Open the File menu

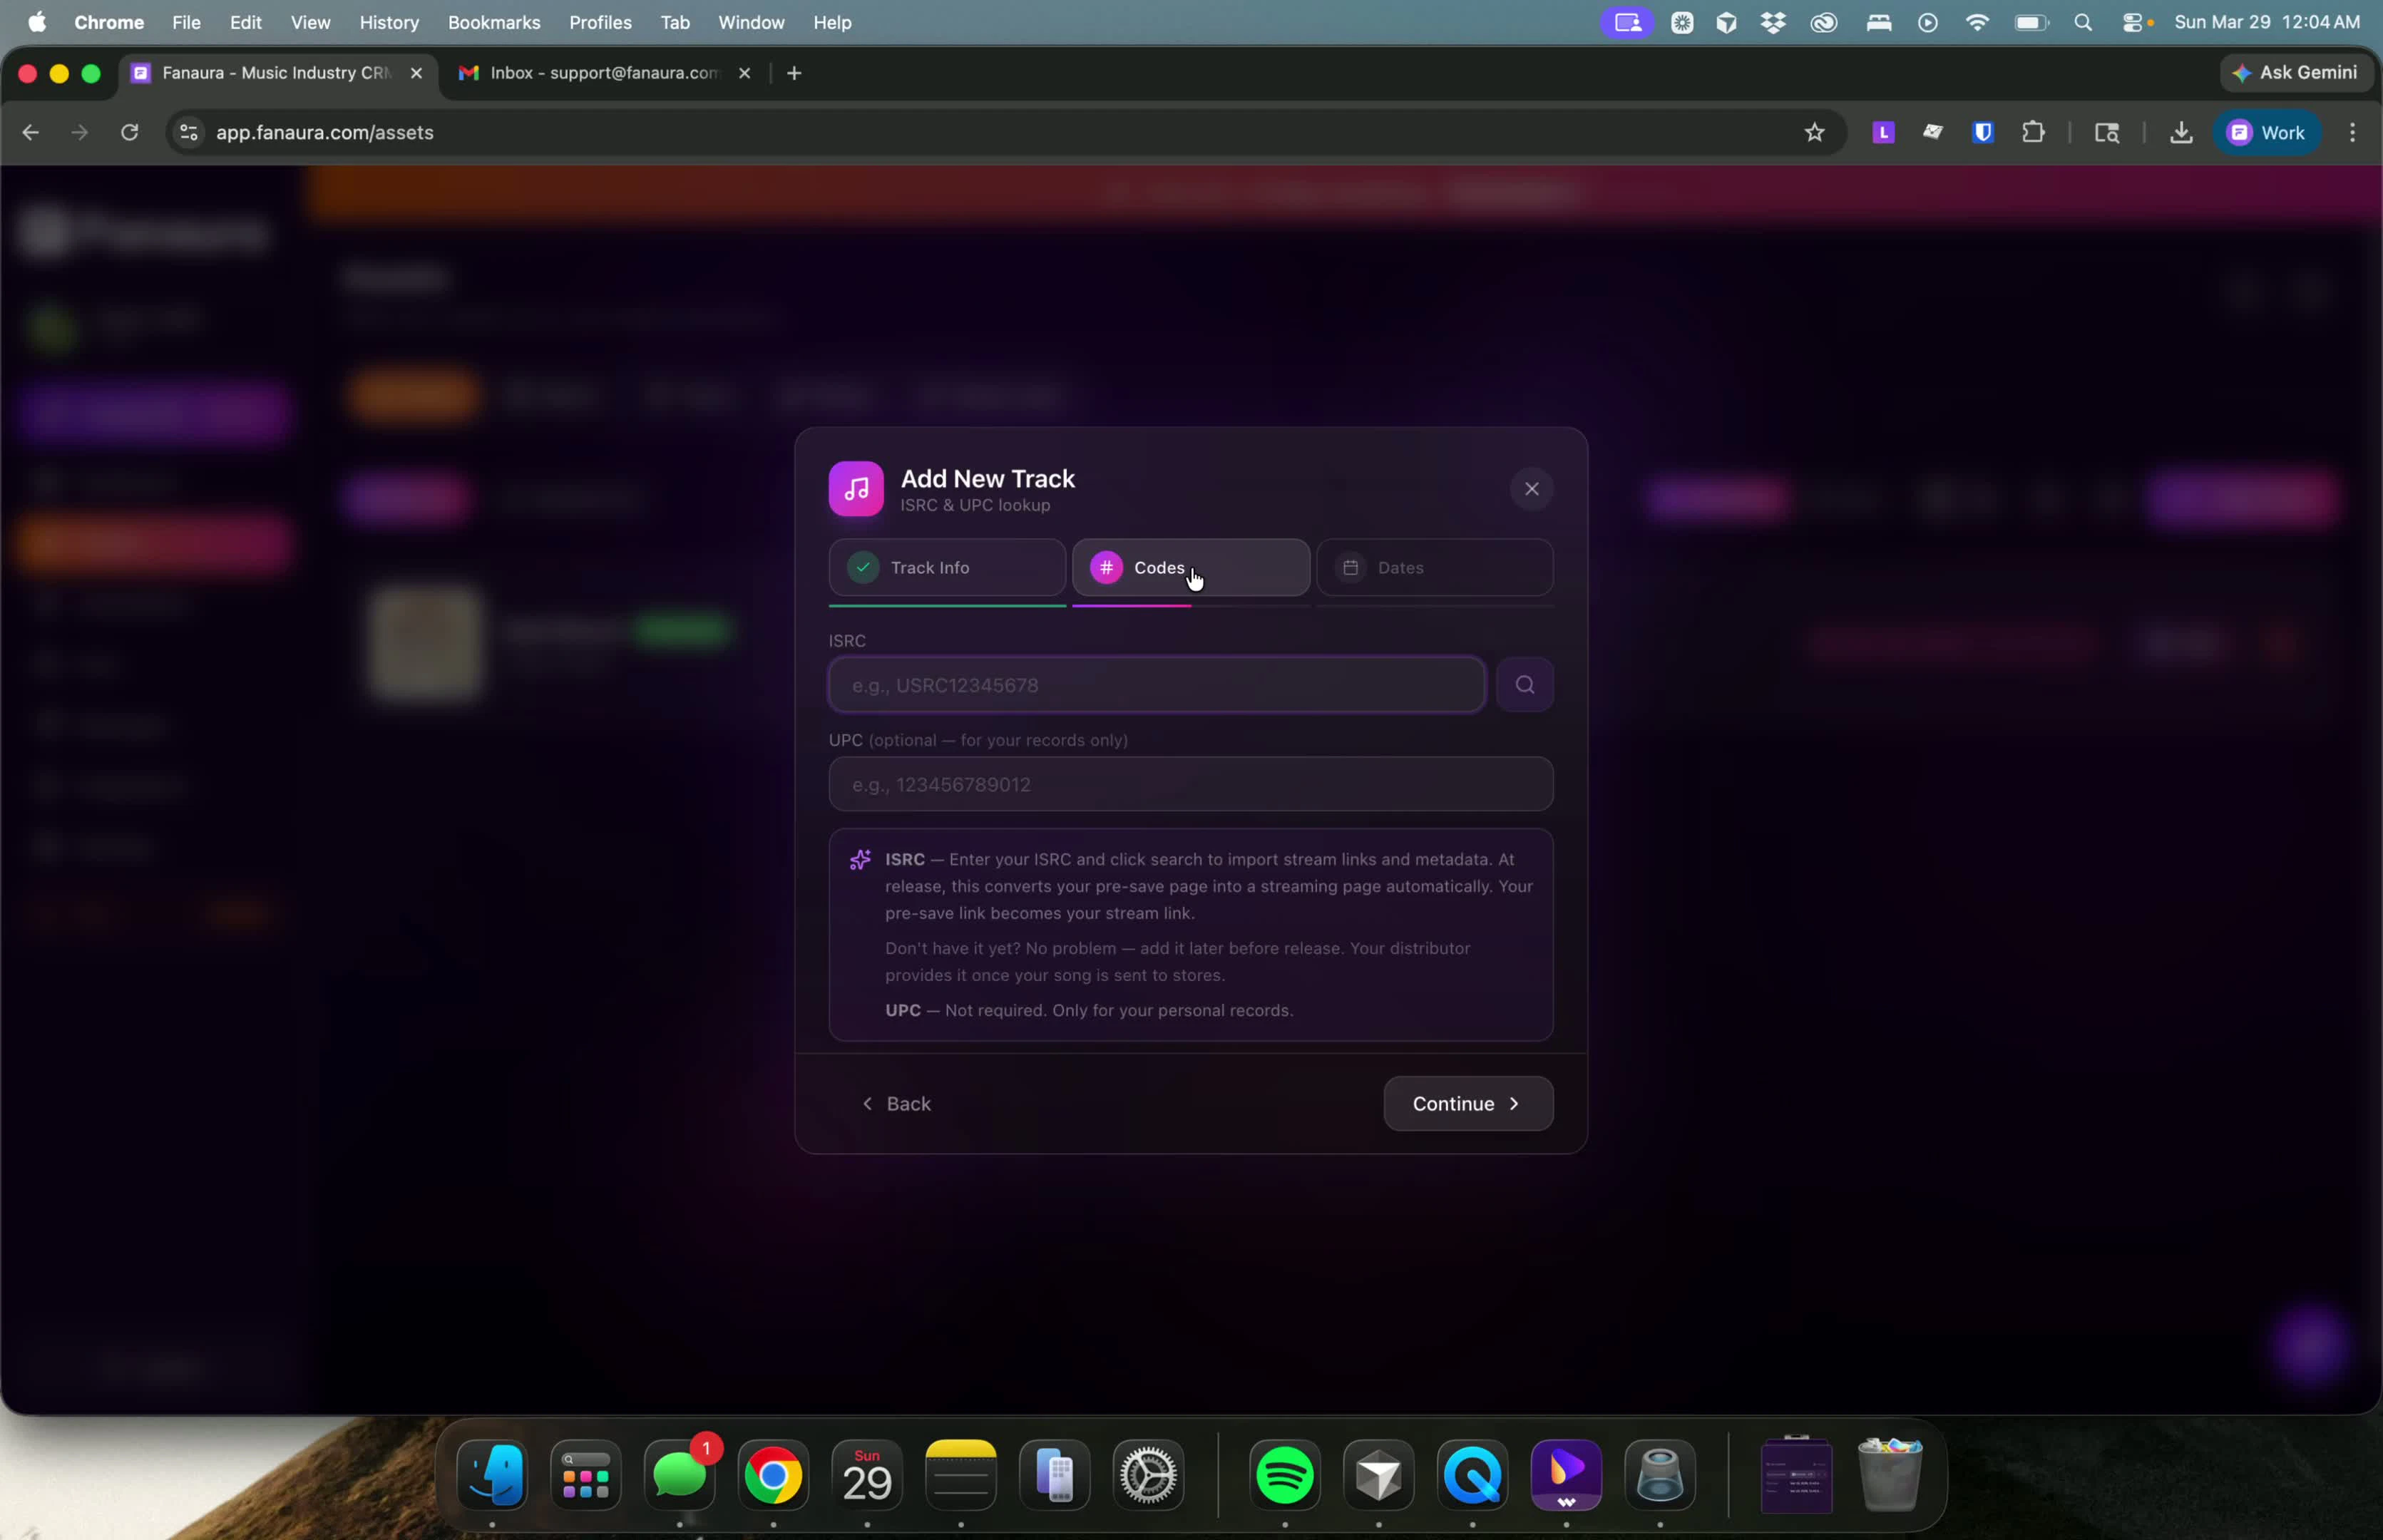point(186,22)
